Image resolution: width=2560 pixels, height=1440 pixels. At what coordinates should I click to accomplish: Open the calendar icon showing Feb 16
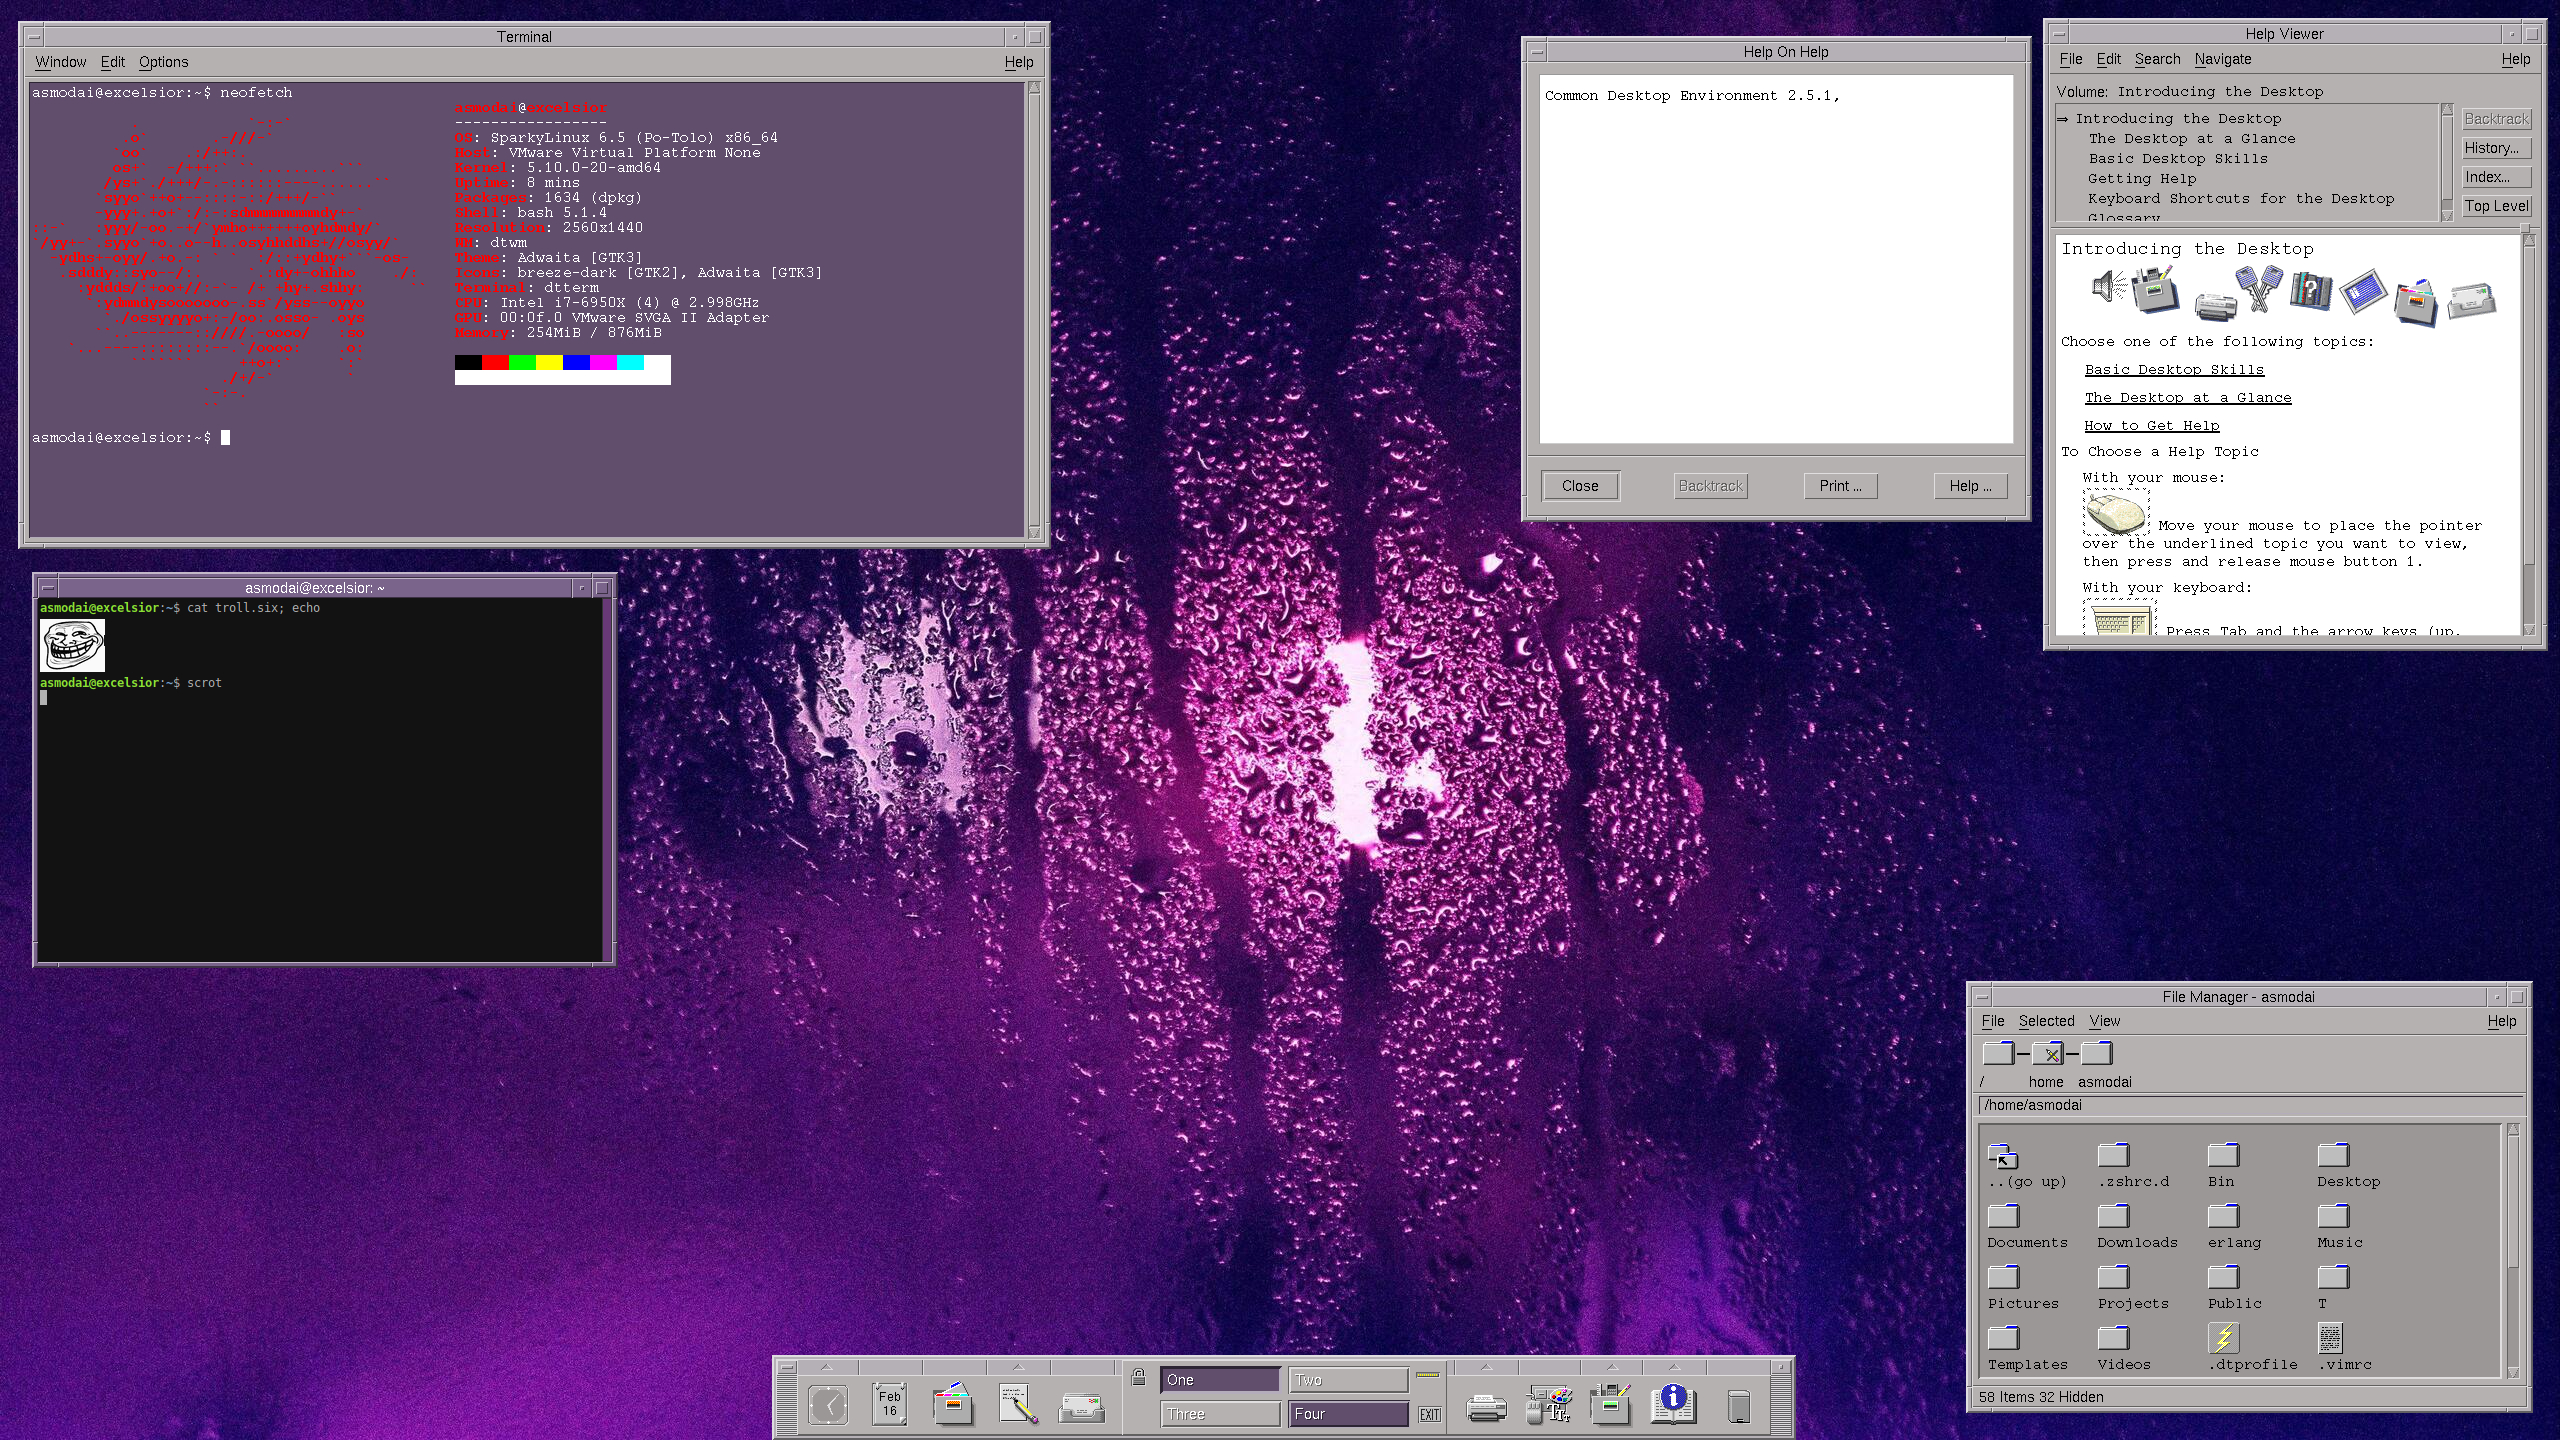point(890,1403)
